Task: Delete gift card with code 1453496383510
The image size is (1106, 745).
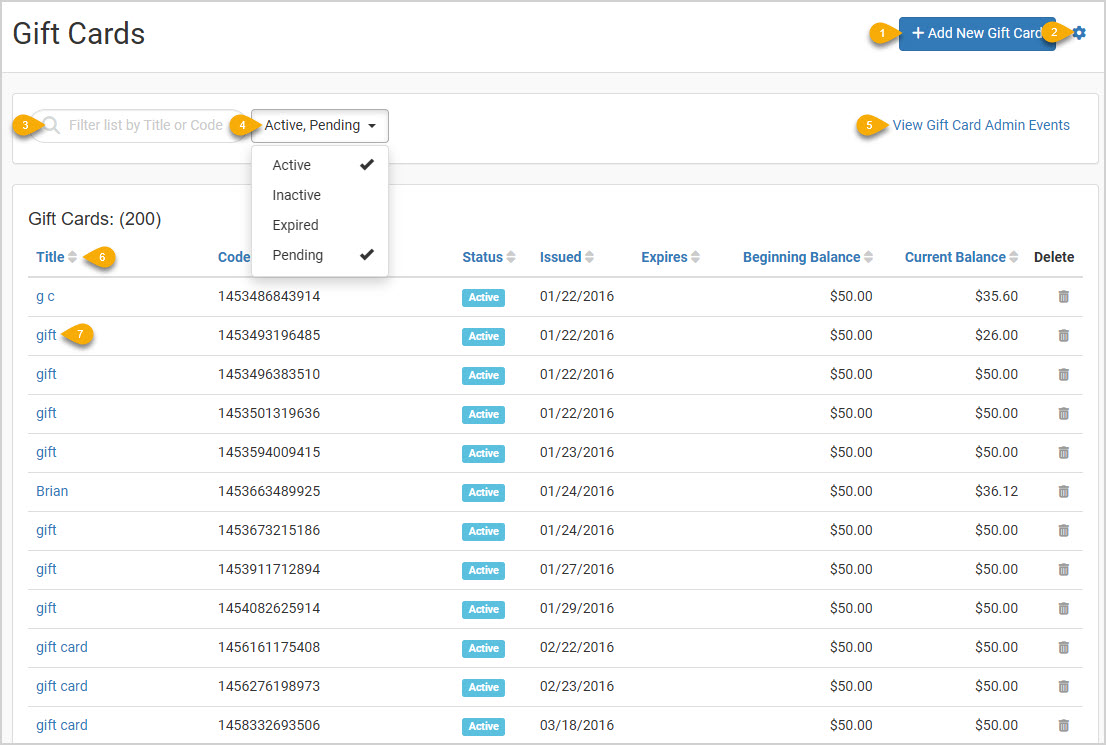Action: point(1064,374)
